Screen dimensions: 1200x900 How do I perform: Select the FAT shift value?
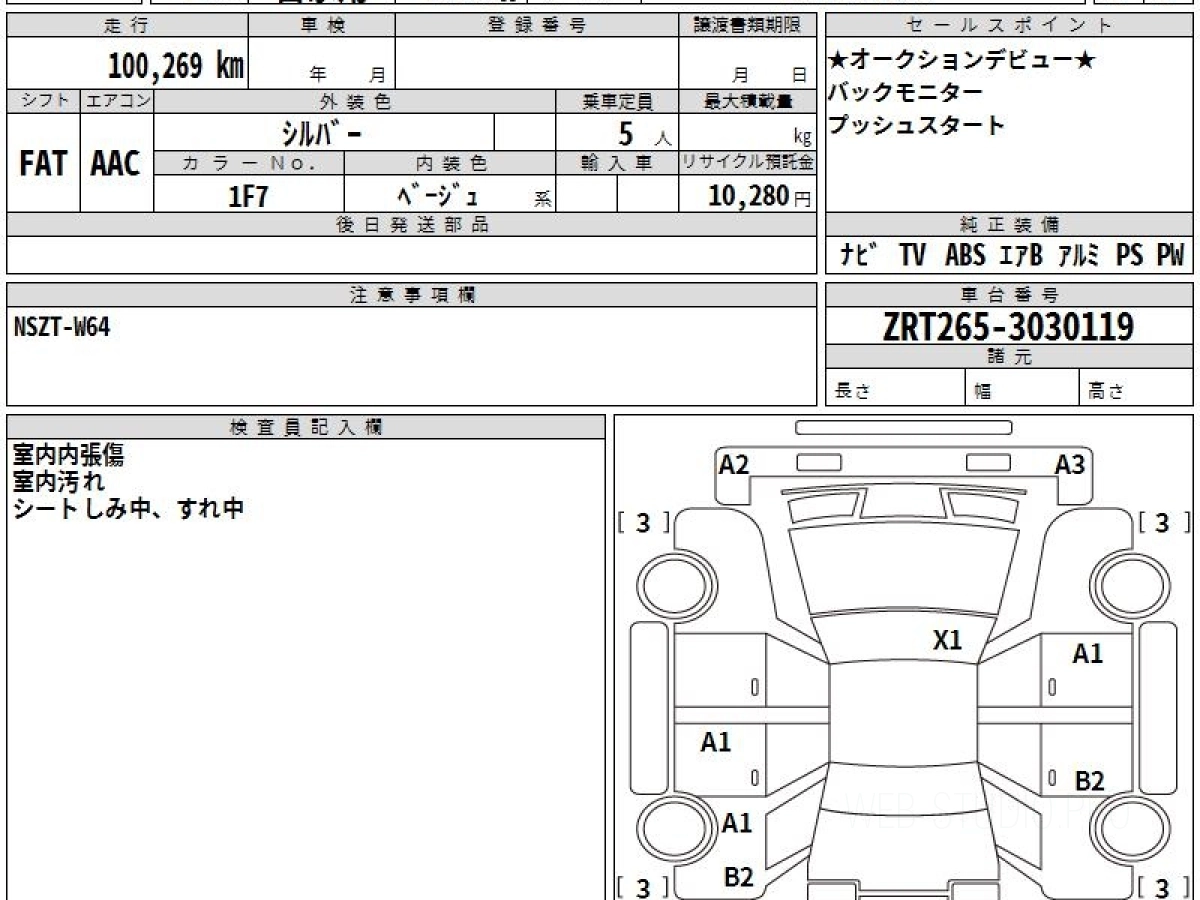(43, 163)
